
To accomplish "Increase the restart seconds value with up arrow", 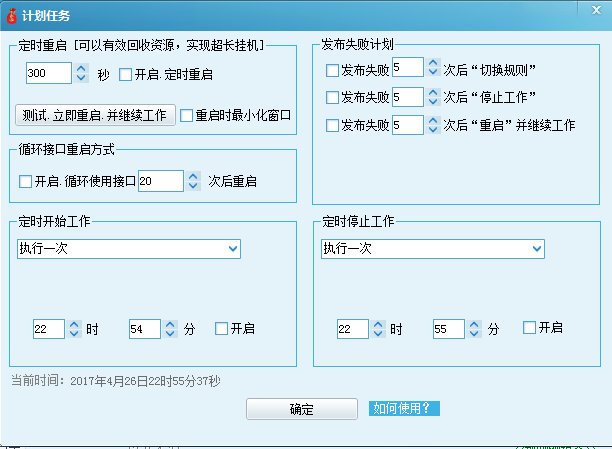I will 81,68.
